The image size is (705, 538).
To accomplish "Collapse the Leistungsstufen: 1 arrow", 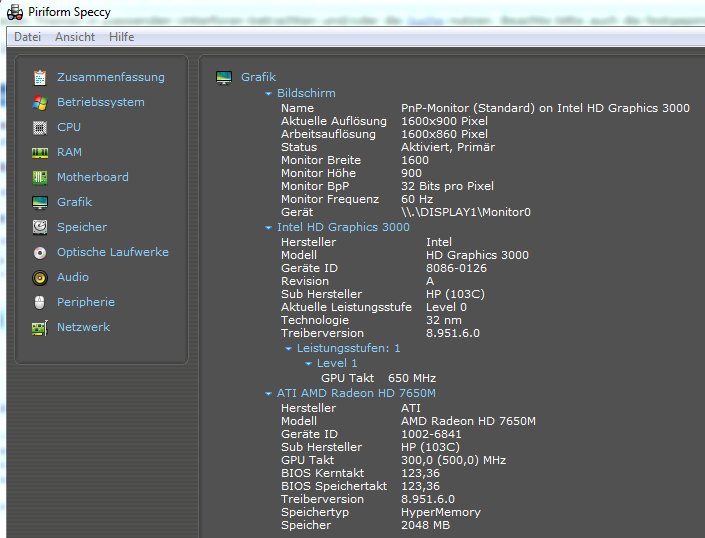I will (x=288, y=349).
